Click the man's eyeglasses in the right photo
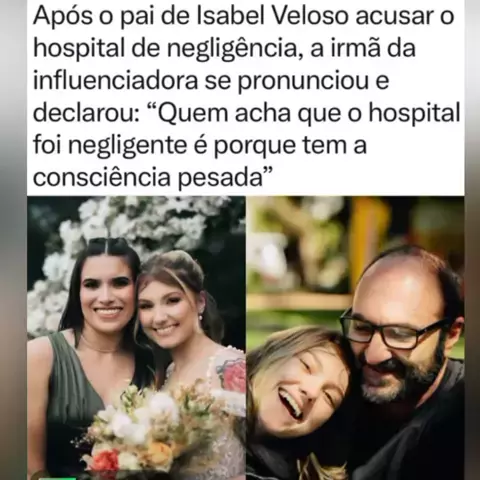This screenshot has width=480, height=480. pyautogui.click(x=392, y=330)
